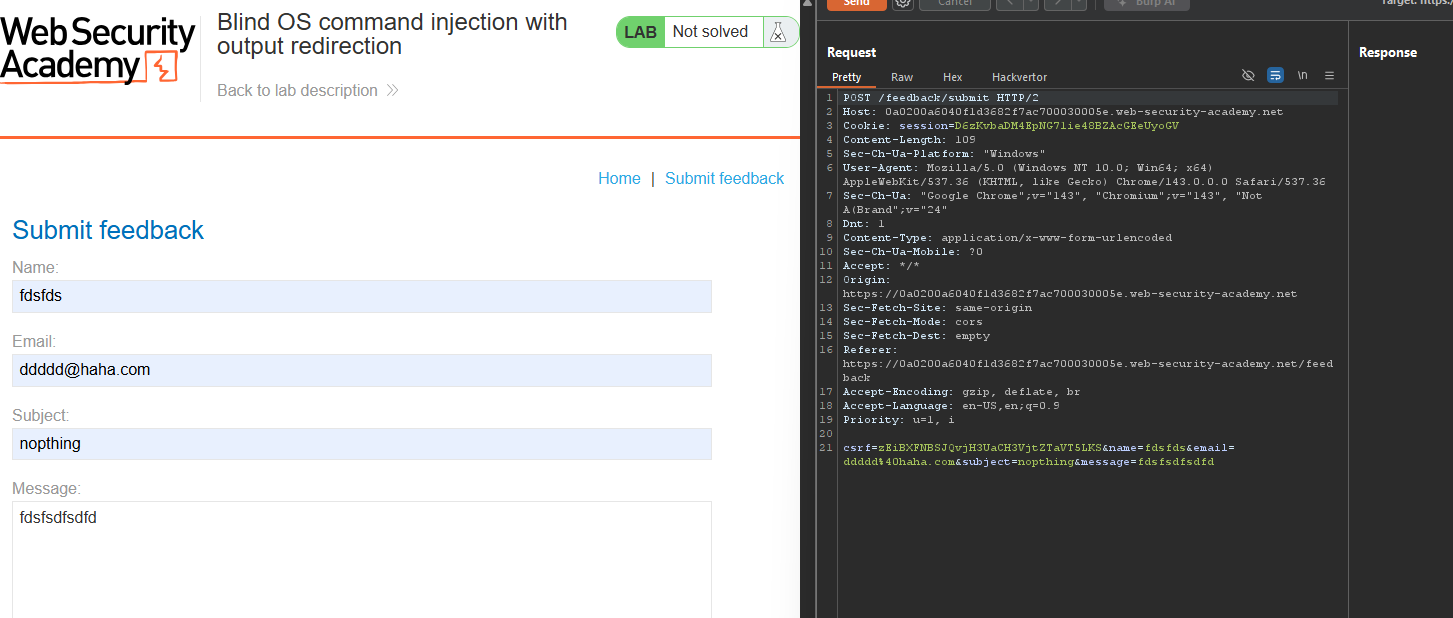Click the Sec-Ch-Ua-Mobile: ?0 line
The height and width of the screenshot is (618, 1453).
click(913, 252)
